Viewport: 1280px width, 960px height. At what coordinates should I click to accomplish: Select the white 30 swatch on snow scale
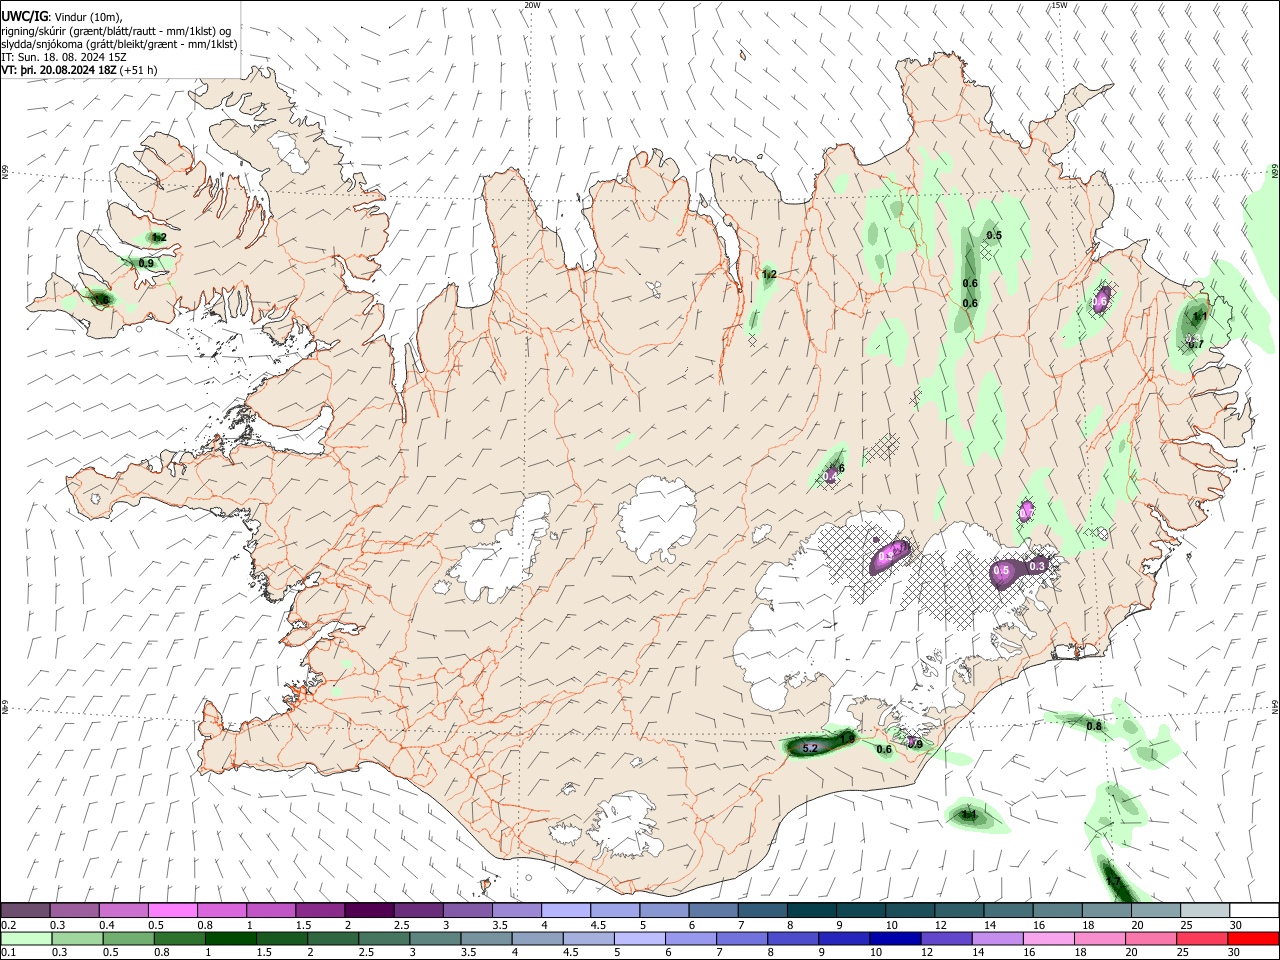1255,911
